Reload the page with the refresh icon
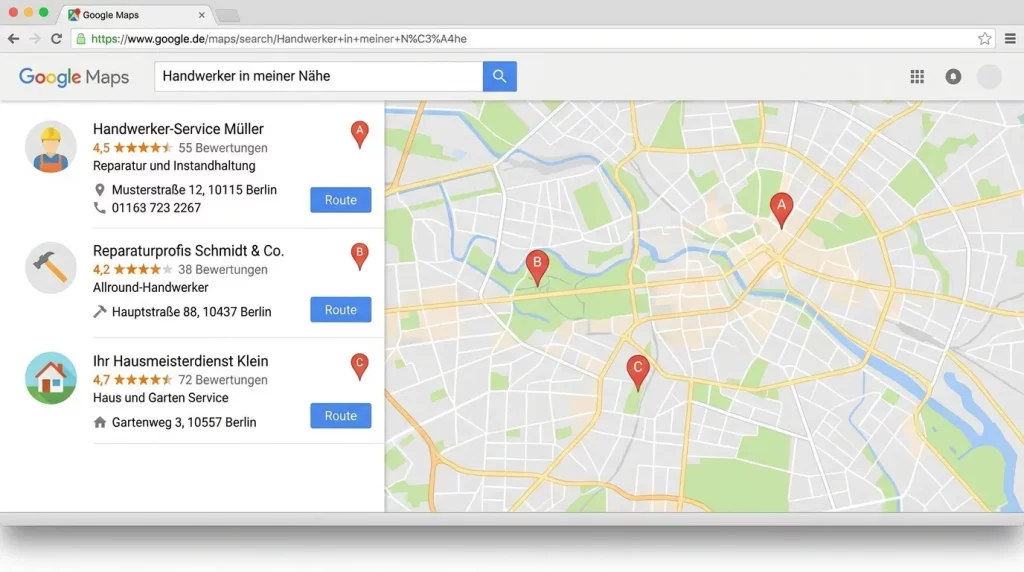This screenshot has width=1024, height=572. click(x=56, y=39)
